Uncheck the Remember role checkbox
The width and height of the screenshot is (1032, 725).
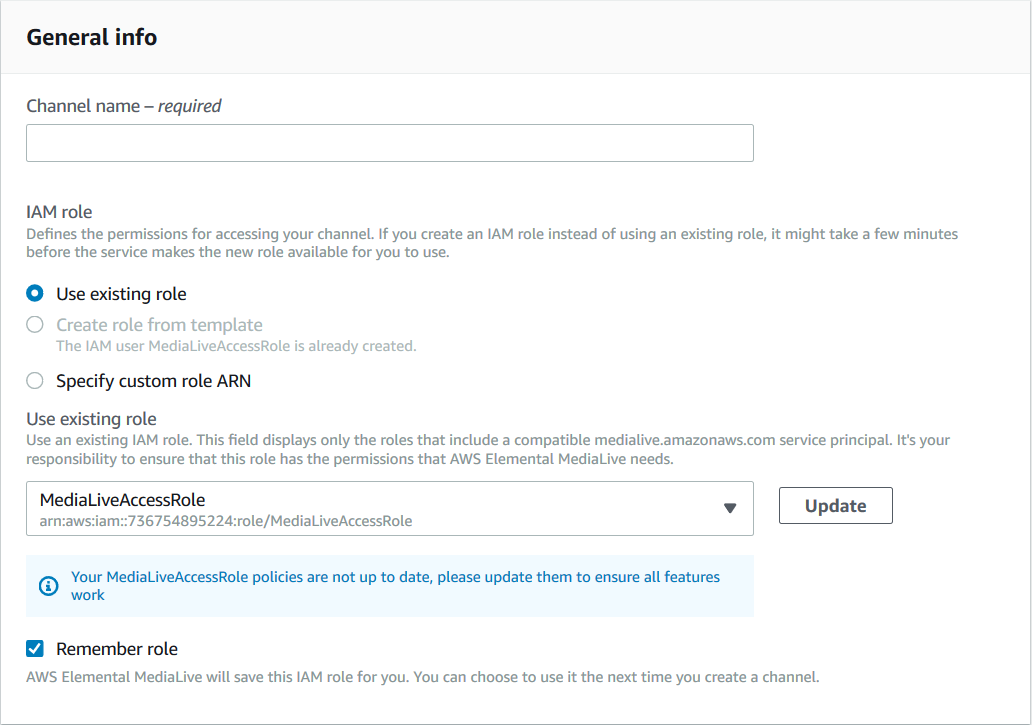tap(34, 648)
